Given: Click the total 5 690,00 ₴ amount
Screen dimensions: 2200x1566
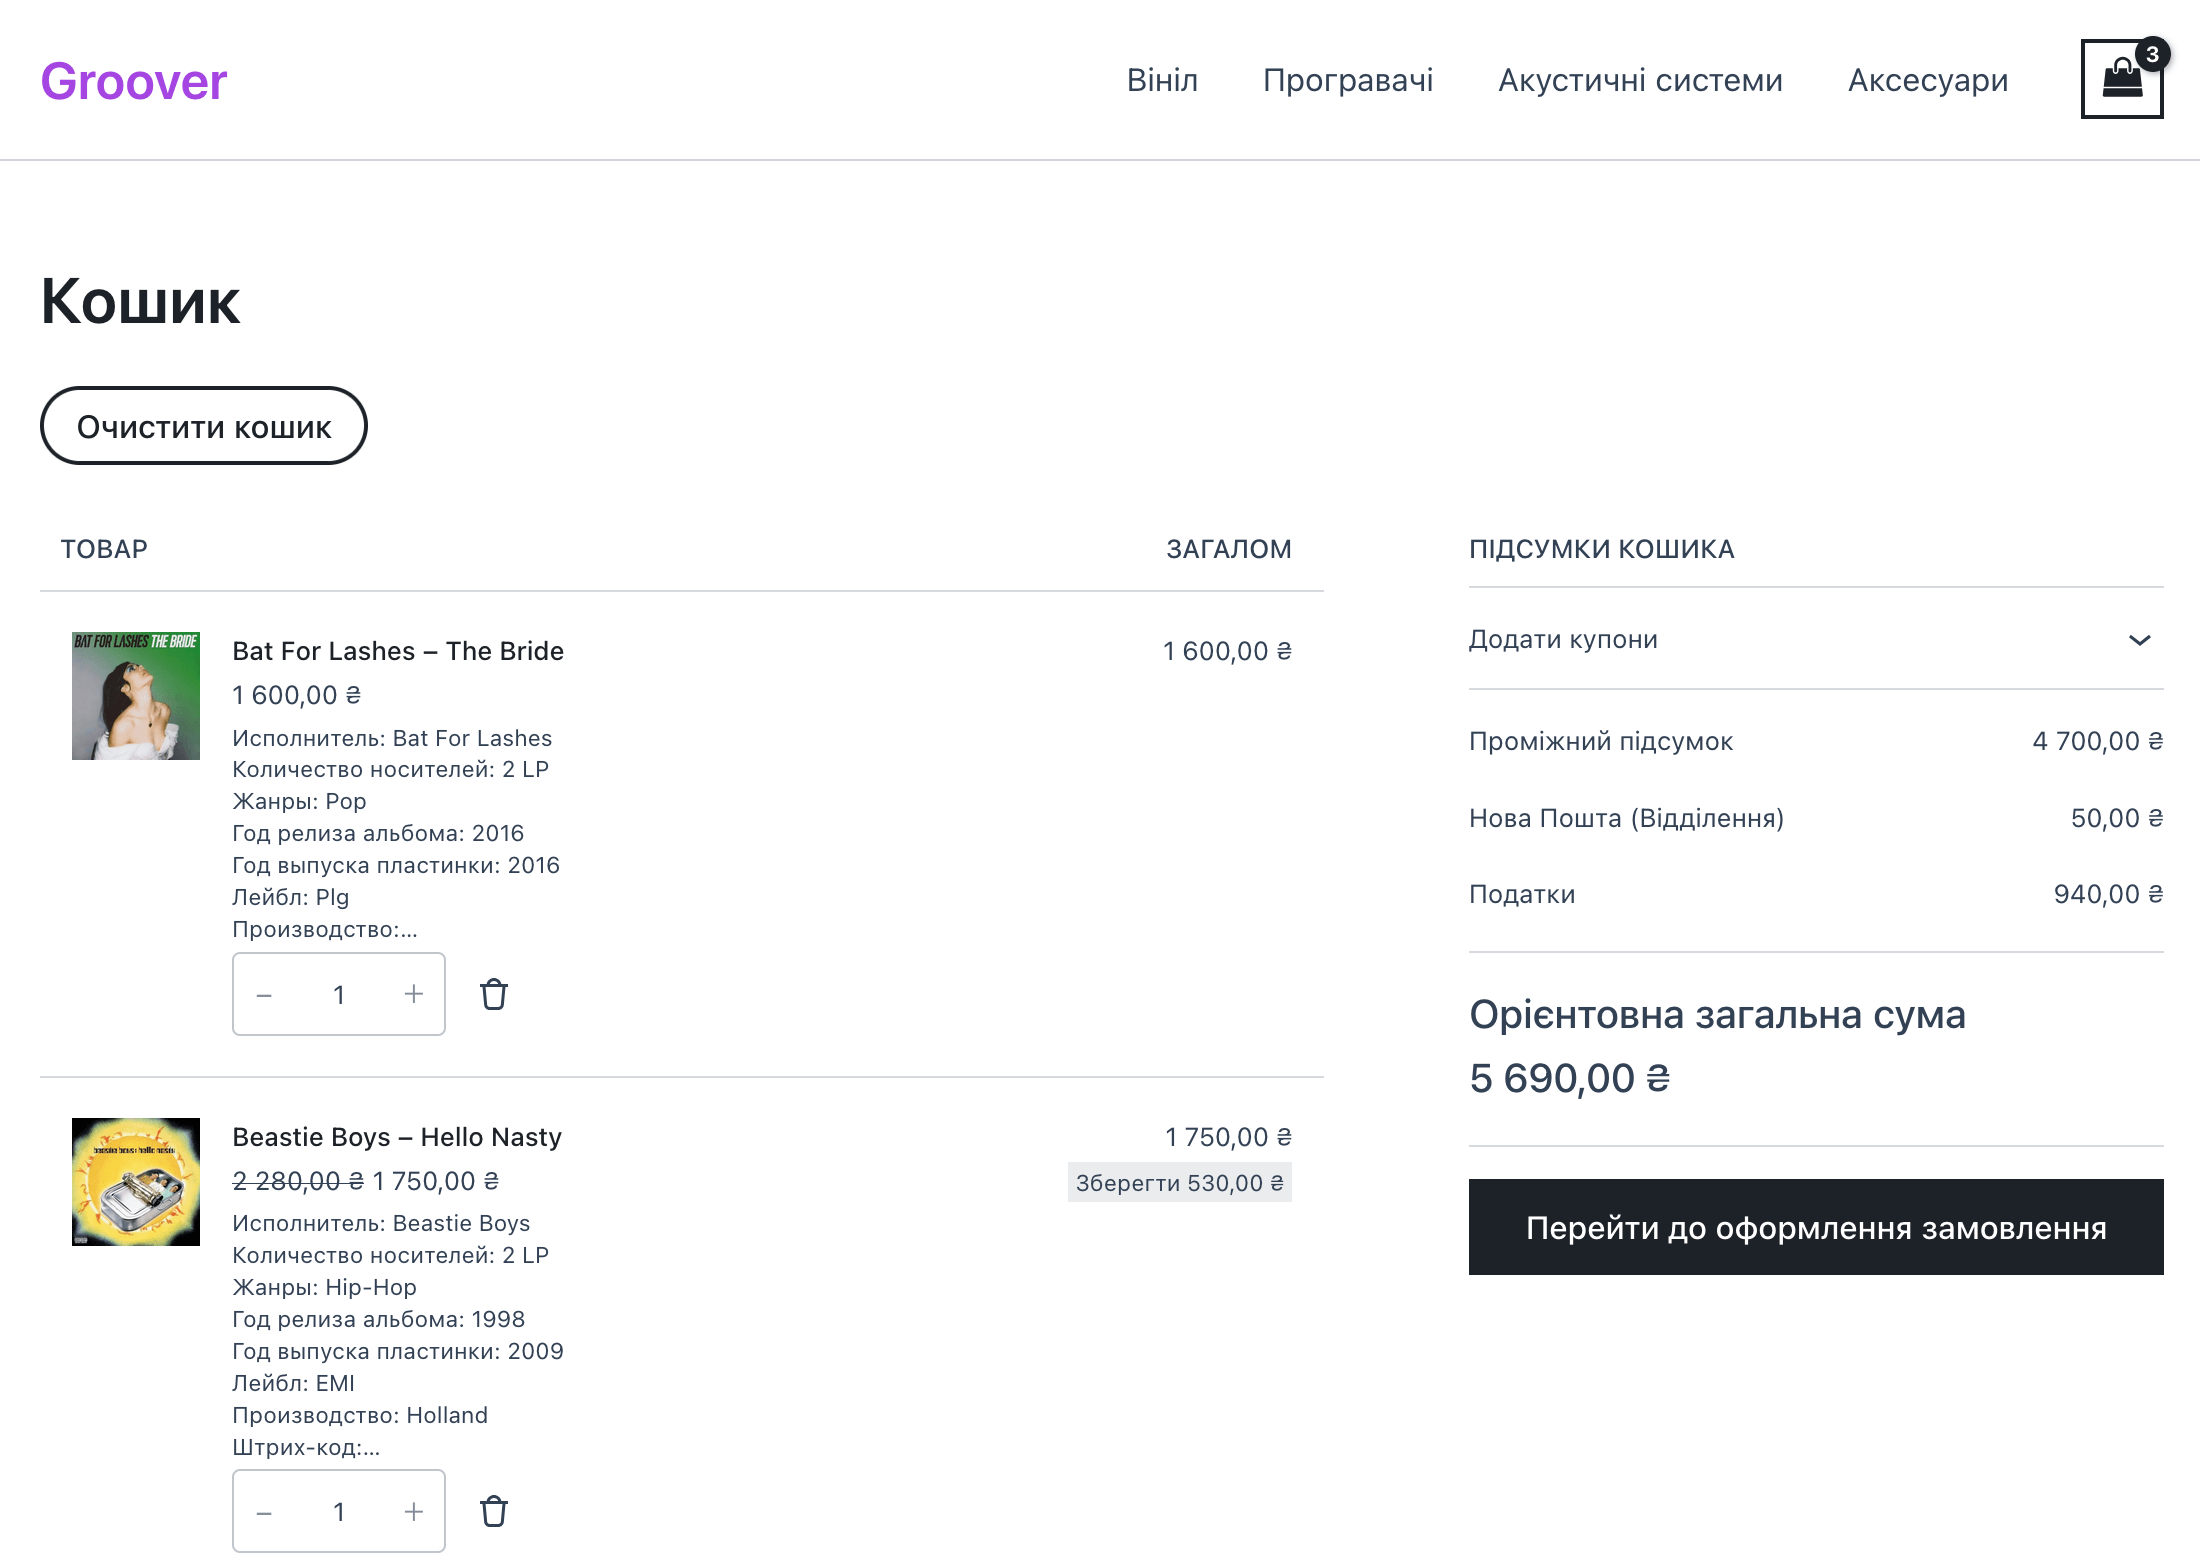Looking at the screenshot, I should [1570, 1078].
